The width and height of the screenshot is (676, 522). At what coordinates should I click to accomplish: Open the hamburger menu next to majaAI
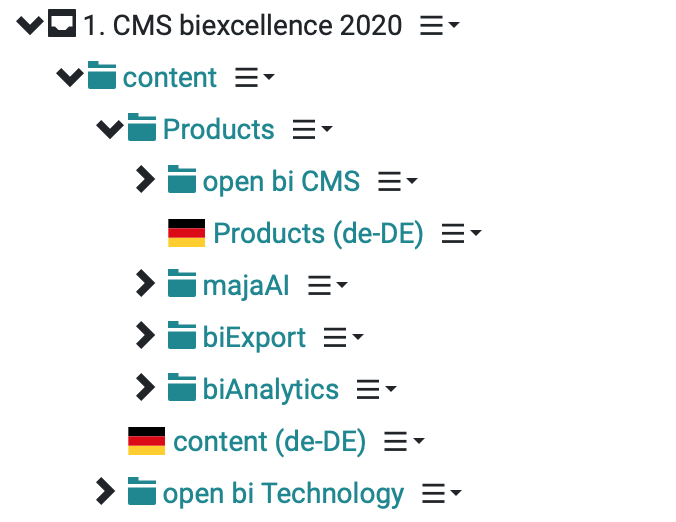pos(328,285)
